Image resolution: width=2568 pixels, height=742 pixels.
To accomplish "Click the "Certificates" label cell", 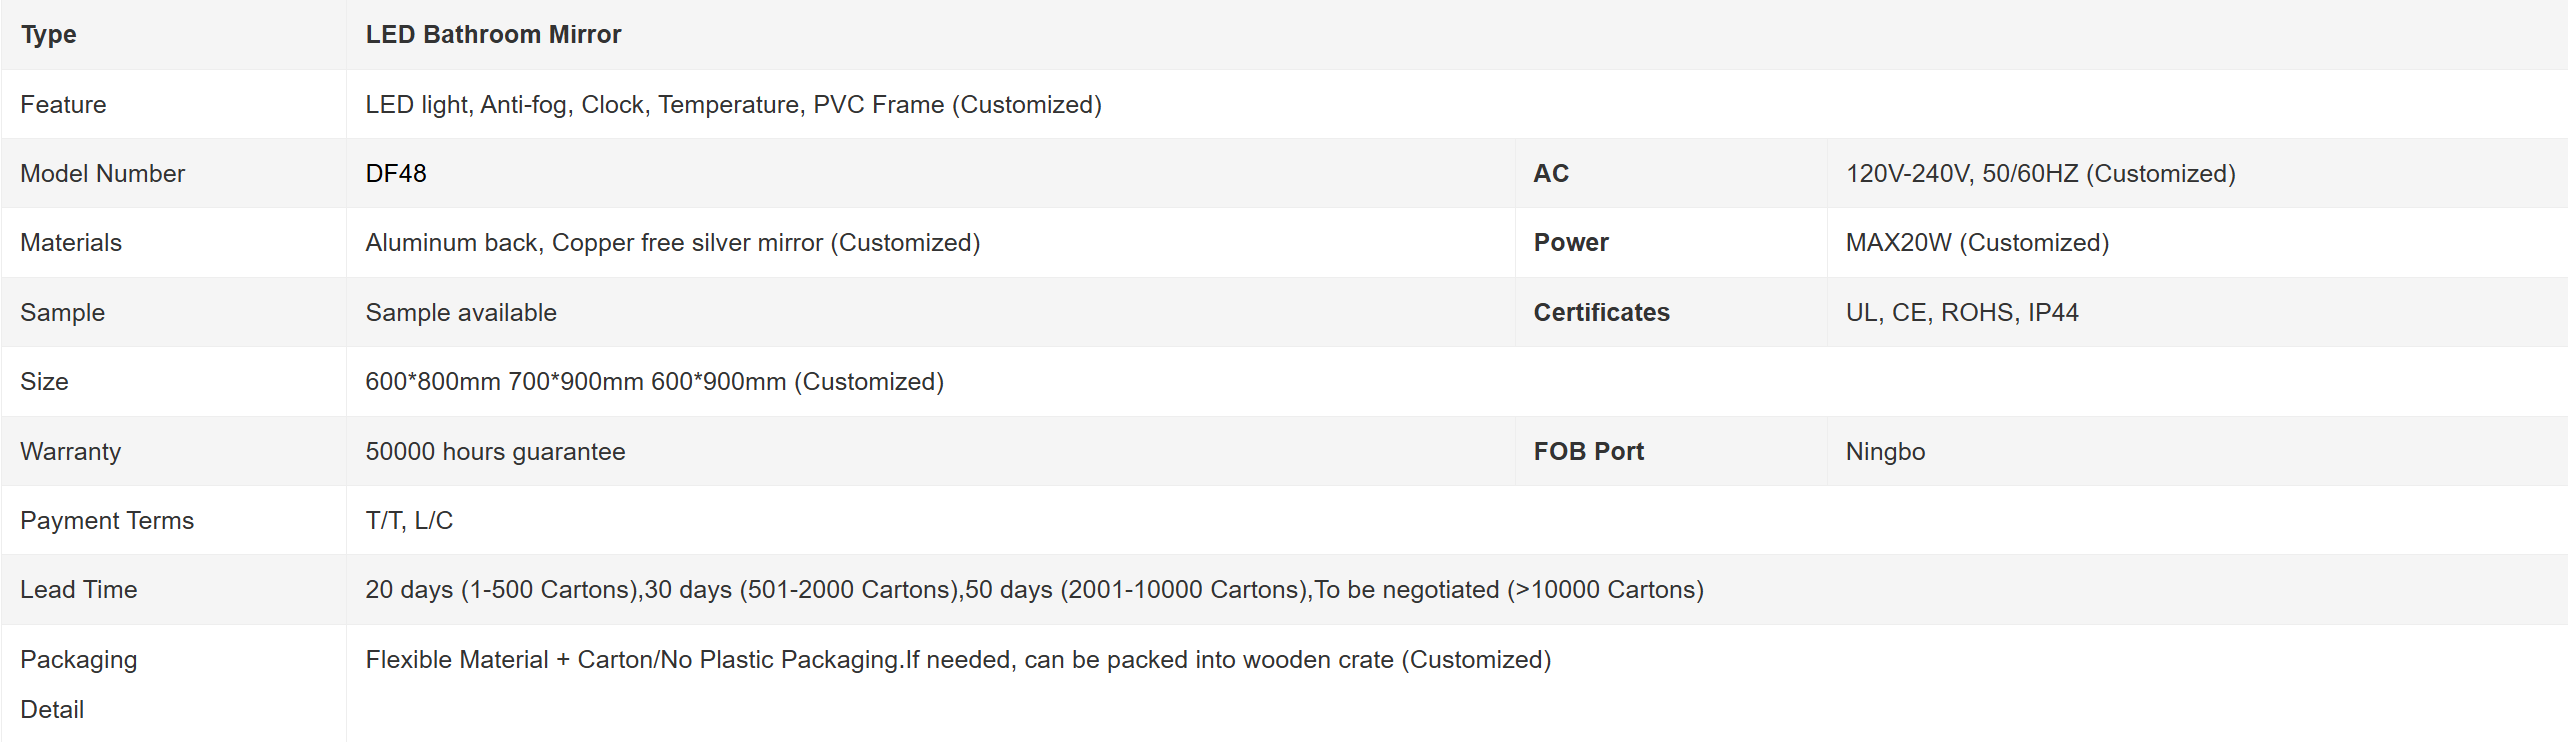I will point(1601,313).
